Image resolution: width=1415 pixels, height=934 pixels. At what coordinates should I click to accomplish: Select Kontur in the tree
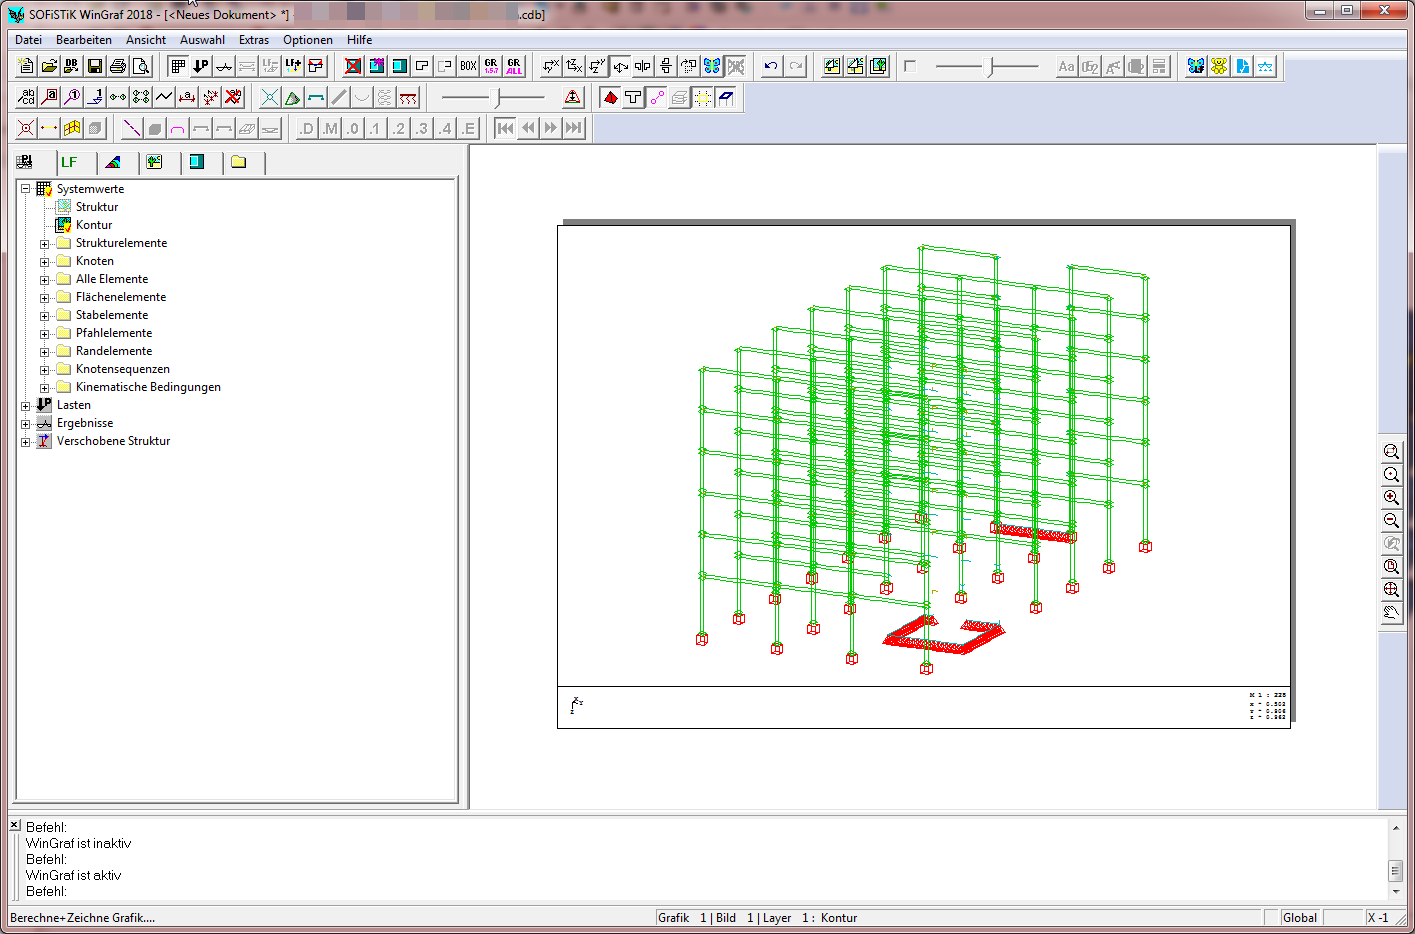click(94, 225)
